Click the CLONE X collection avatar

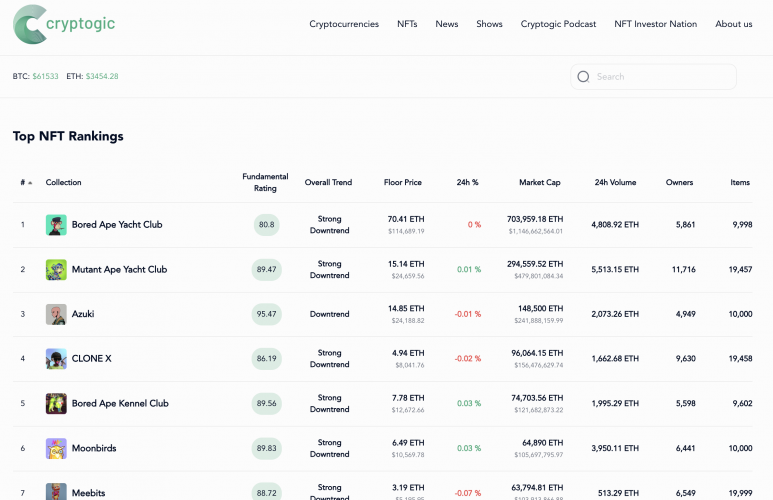56,358
